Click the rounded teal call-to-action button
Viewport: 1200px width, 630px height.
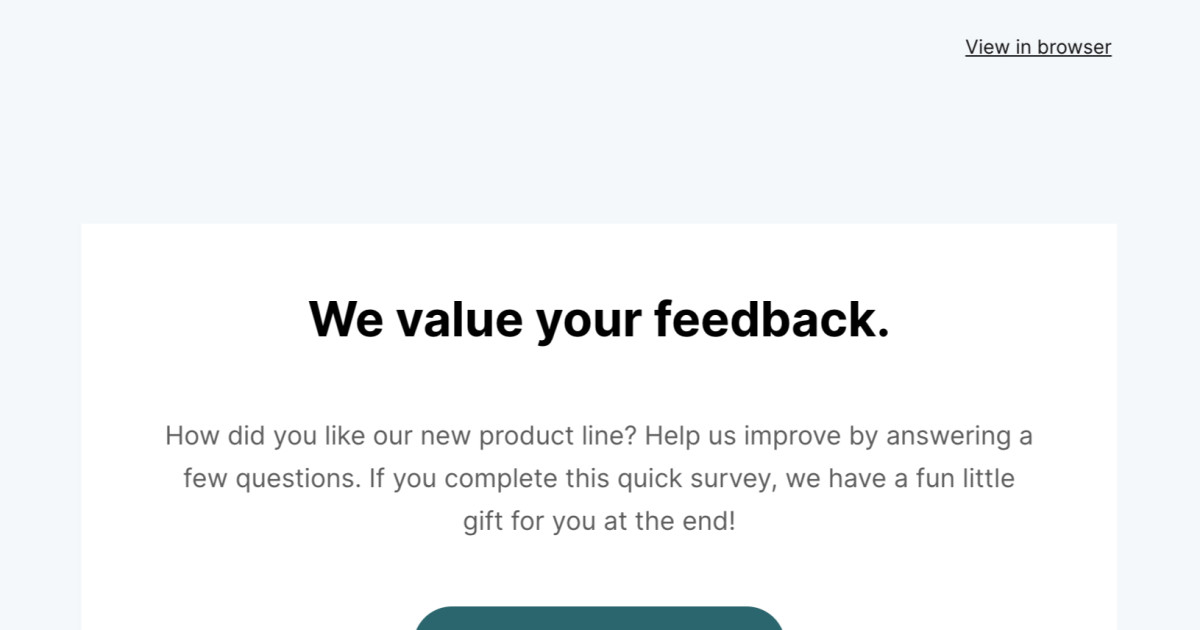pos(600,622)
